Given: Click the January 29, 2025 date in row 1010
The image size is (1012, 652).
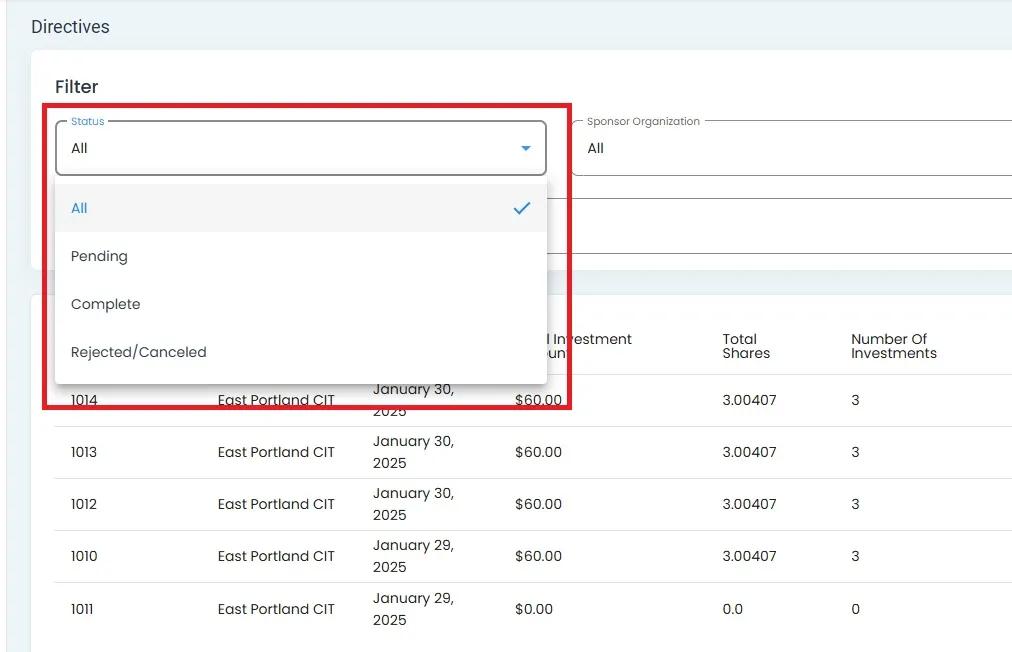Looking at the screenshot, I should (x=413, y=556).
